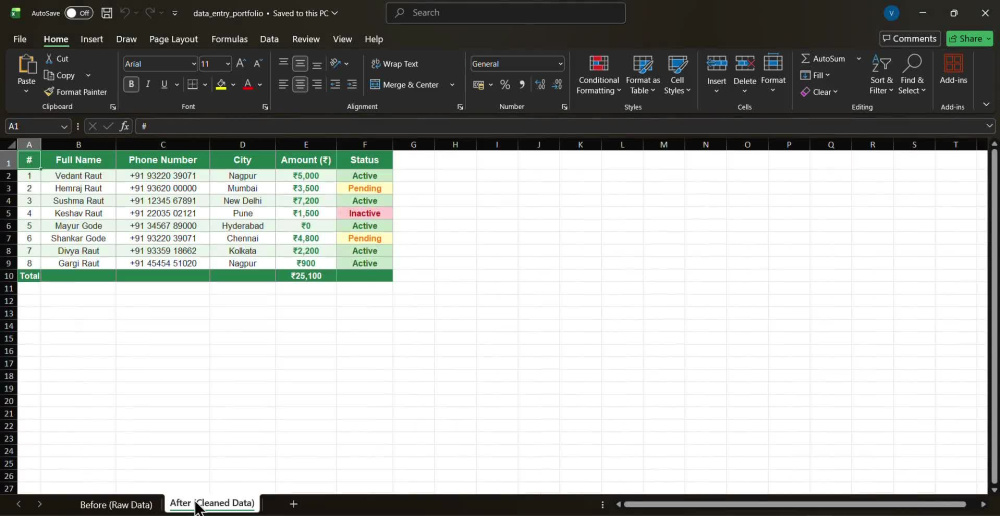Click the Insert cells icon

(x=716, y=63)
